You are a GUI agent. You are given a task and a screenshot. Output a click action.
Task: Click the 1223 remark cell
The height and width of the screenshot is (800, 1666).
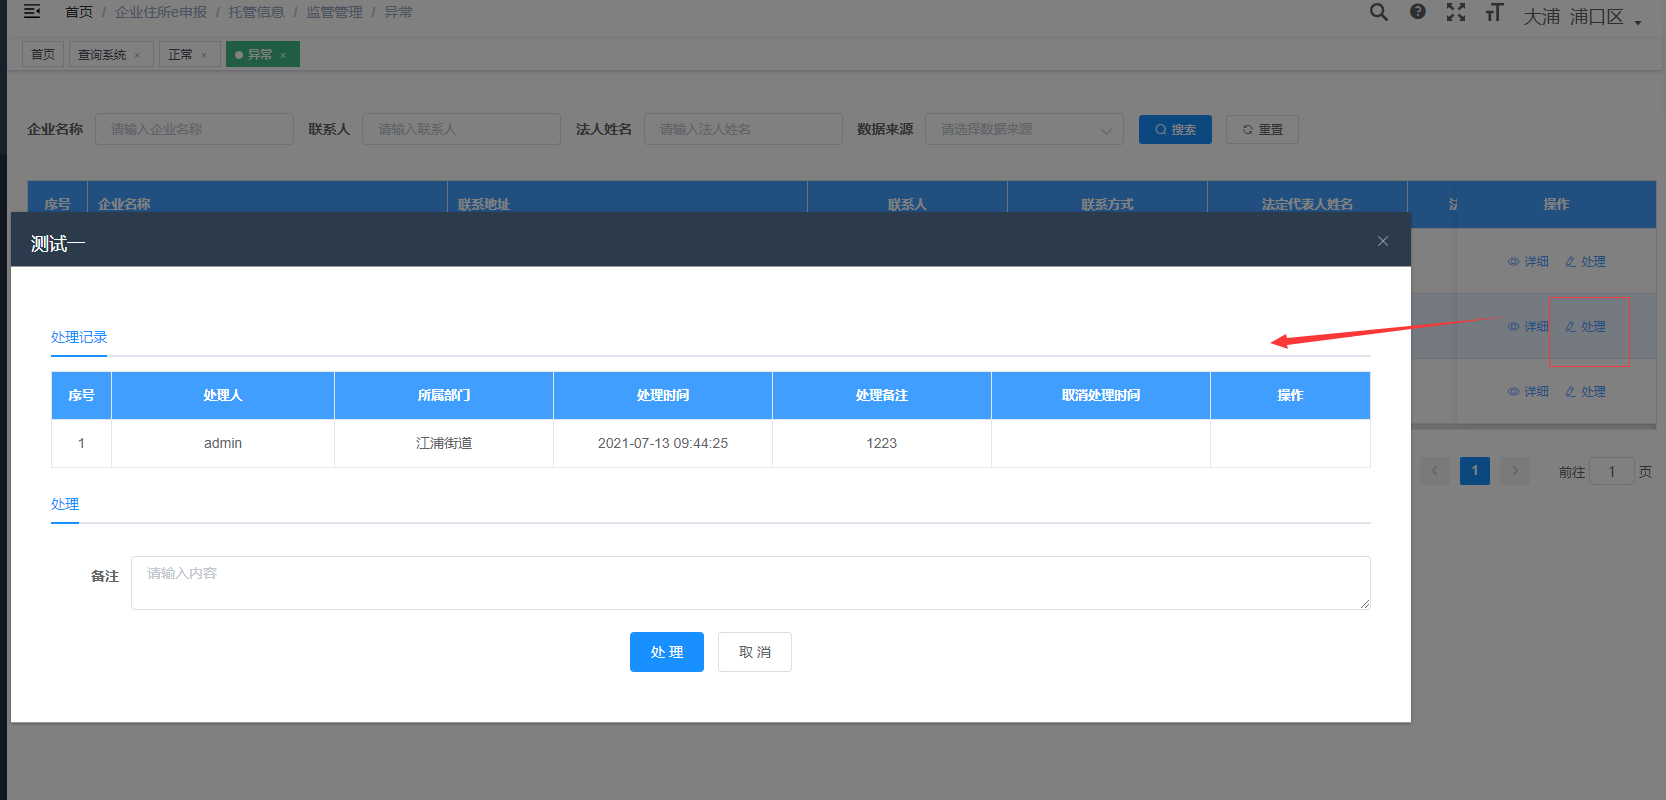(882, 443)
